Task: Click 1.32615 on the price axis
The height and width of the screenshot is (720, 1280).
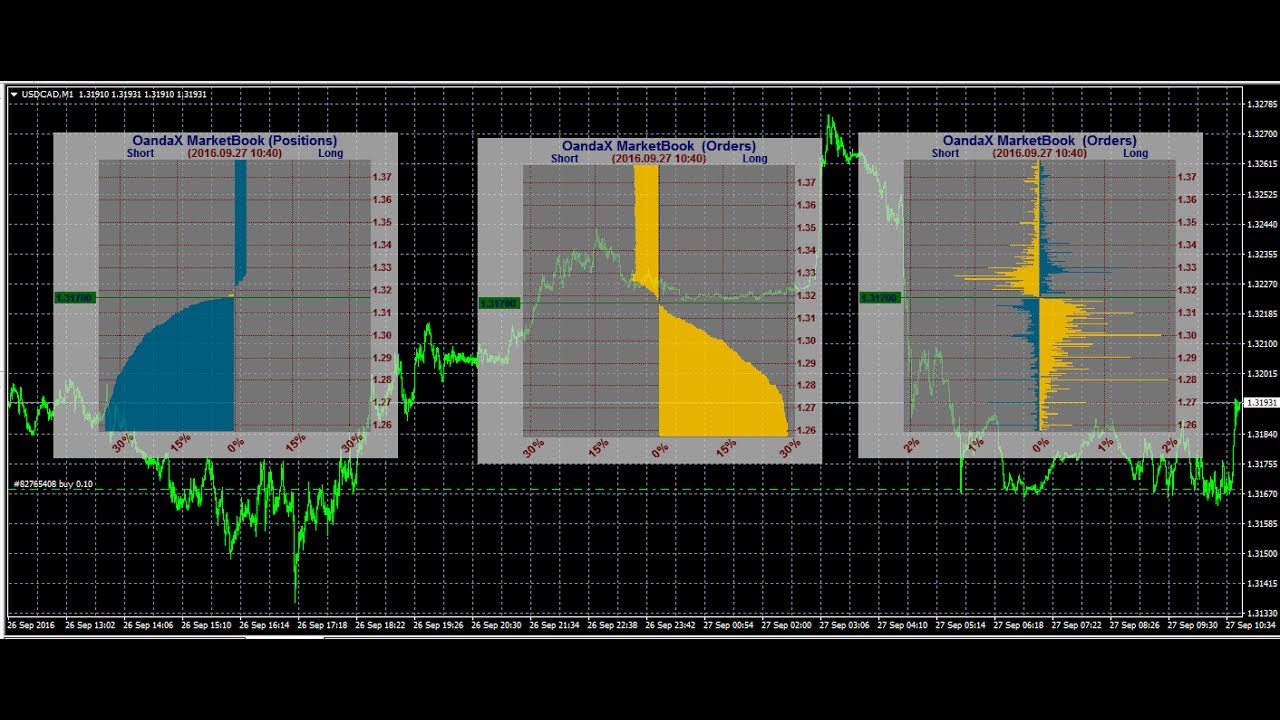Action: click(1261, 164)
